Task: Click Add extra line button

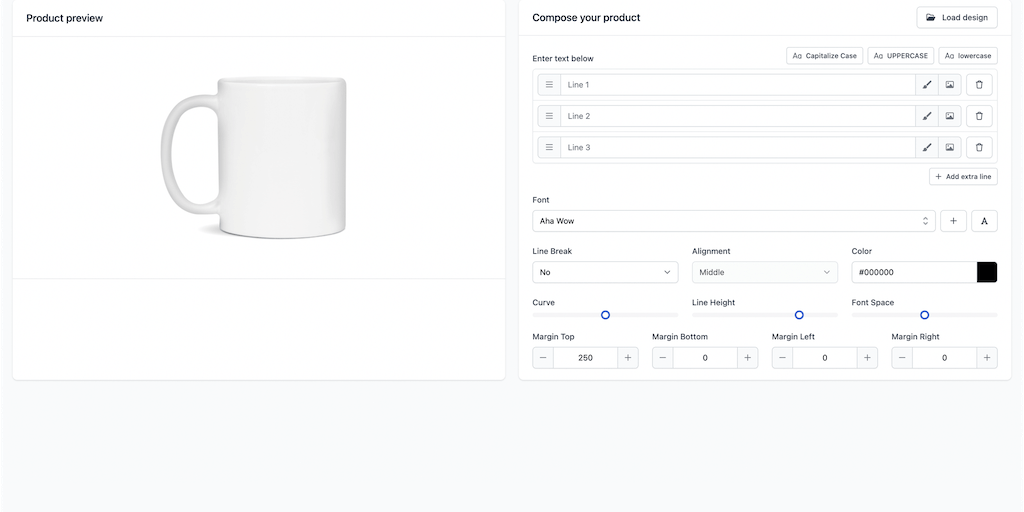Action: (963, 177)
